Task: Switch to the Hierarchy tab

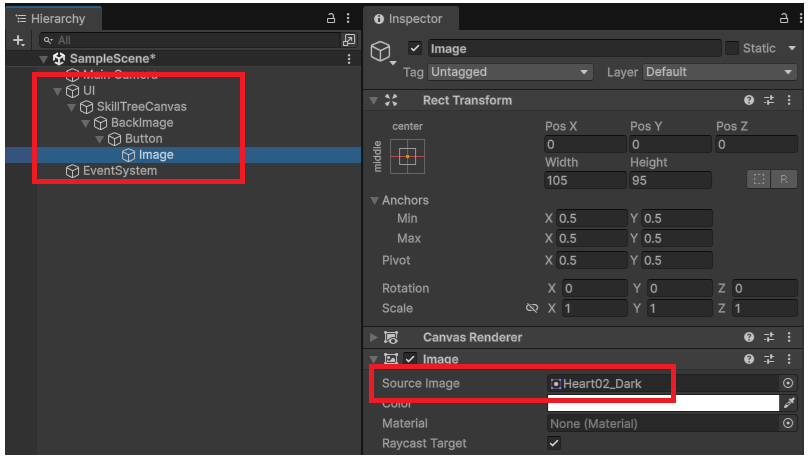Action: tap(54, 19)
